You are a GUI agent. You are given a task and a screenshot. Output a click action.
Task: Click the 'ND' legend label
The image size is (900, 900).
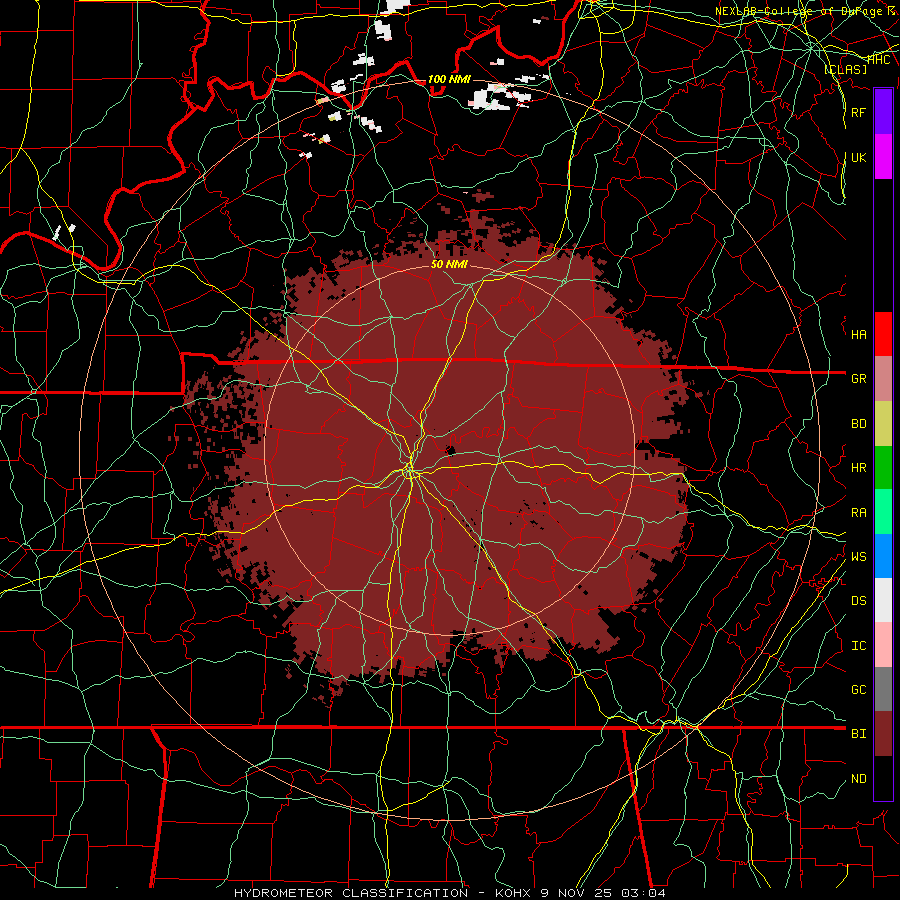[x=858, y=778]
